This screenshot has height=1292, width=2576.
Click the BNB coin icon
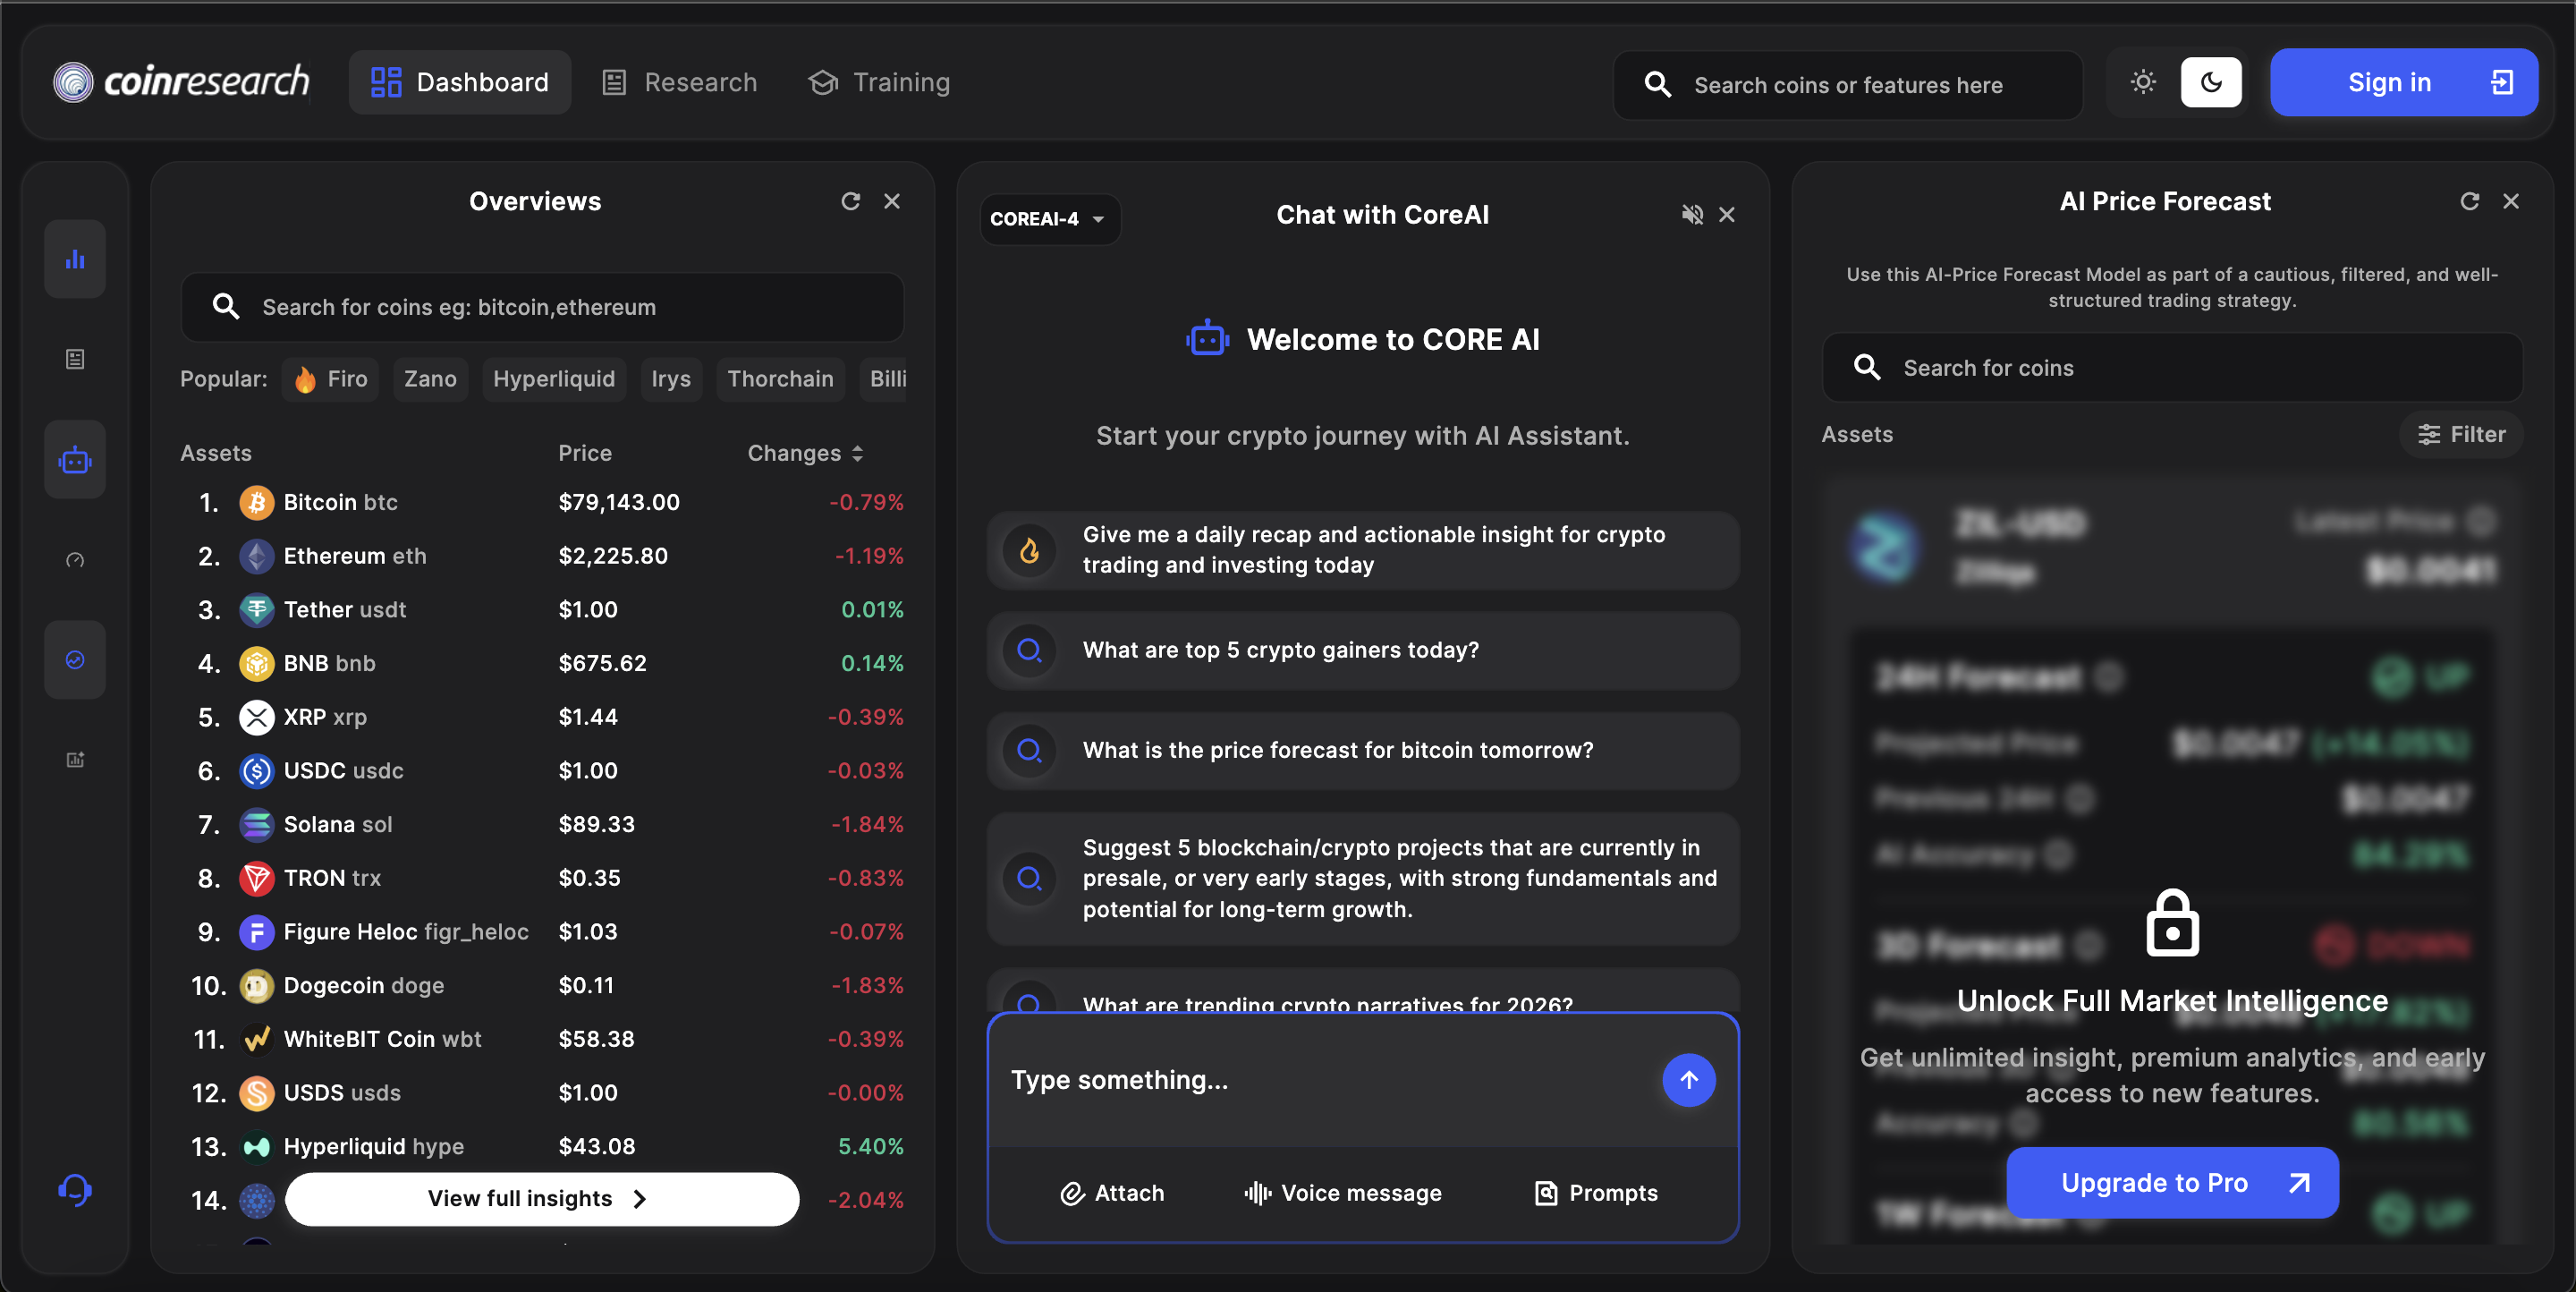pos(257,663)
